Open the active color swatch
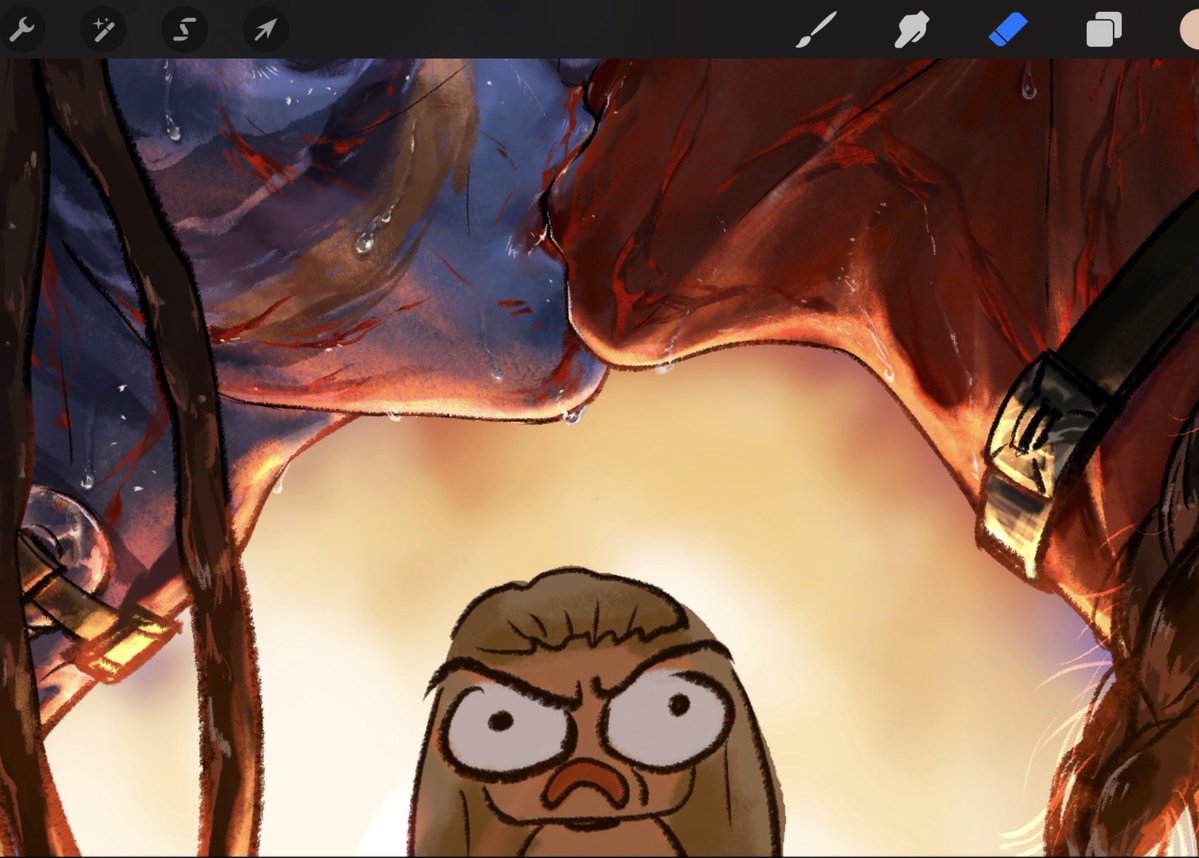 pos(1189,30)
